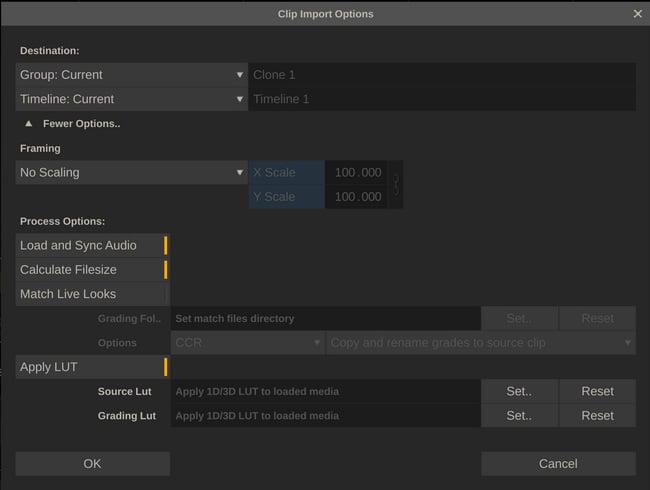The image size is (650, 490).
Task: Click Set.. button for Grading Lut
Action: 519,416
